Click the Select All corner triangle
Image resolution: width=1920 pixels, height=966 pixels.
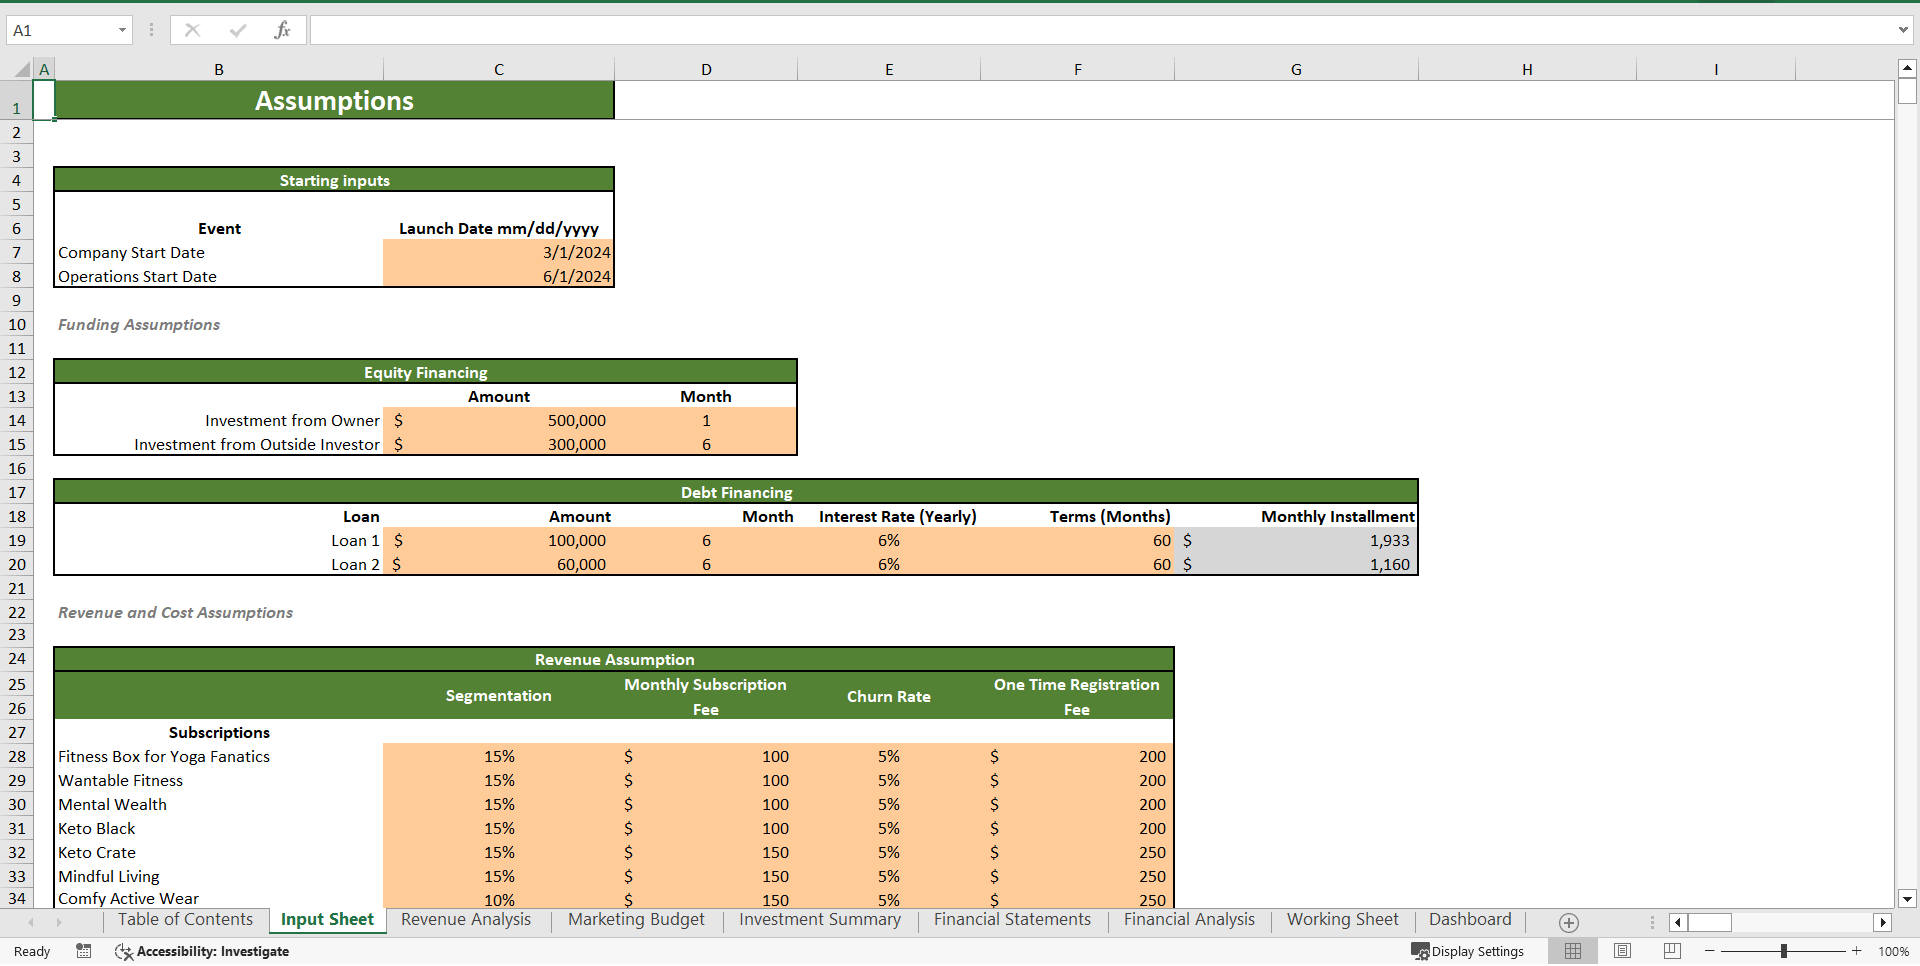(22, 69)
